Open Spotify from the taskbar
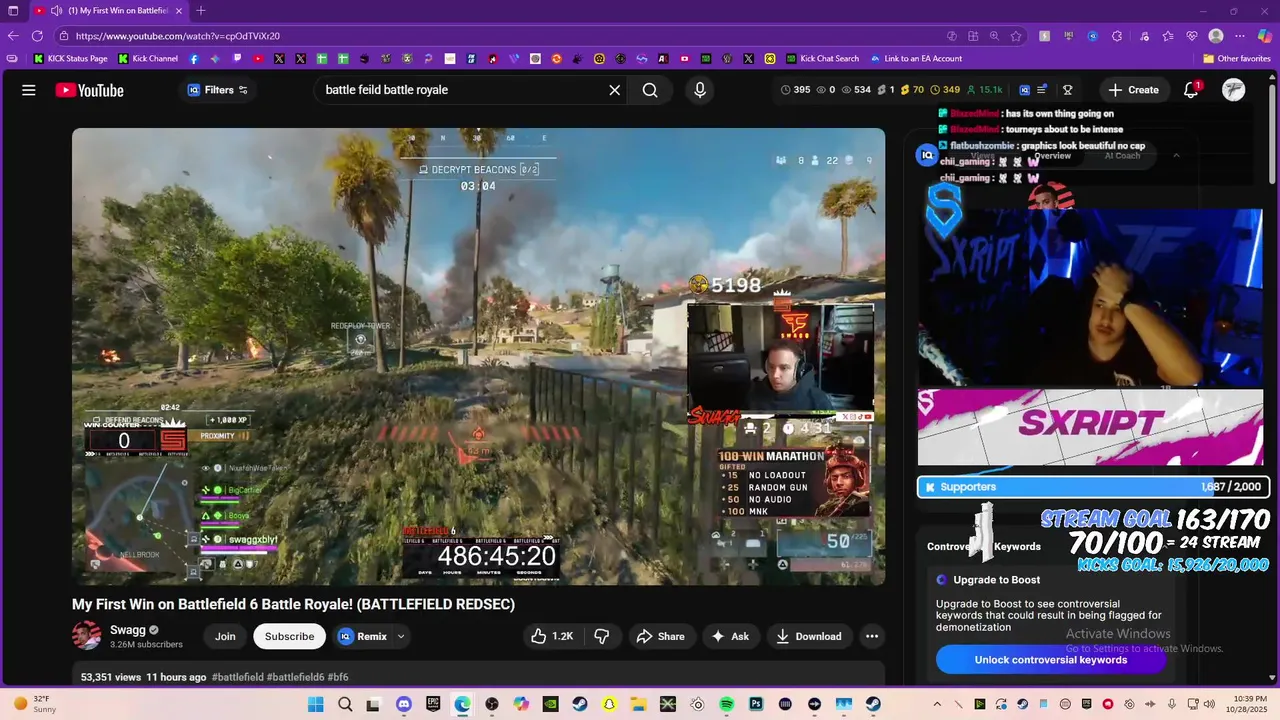The image size is (1280, 720). point(727,704)
